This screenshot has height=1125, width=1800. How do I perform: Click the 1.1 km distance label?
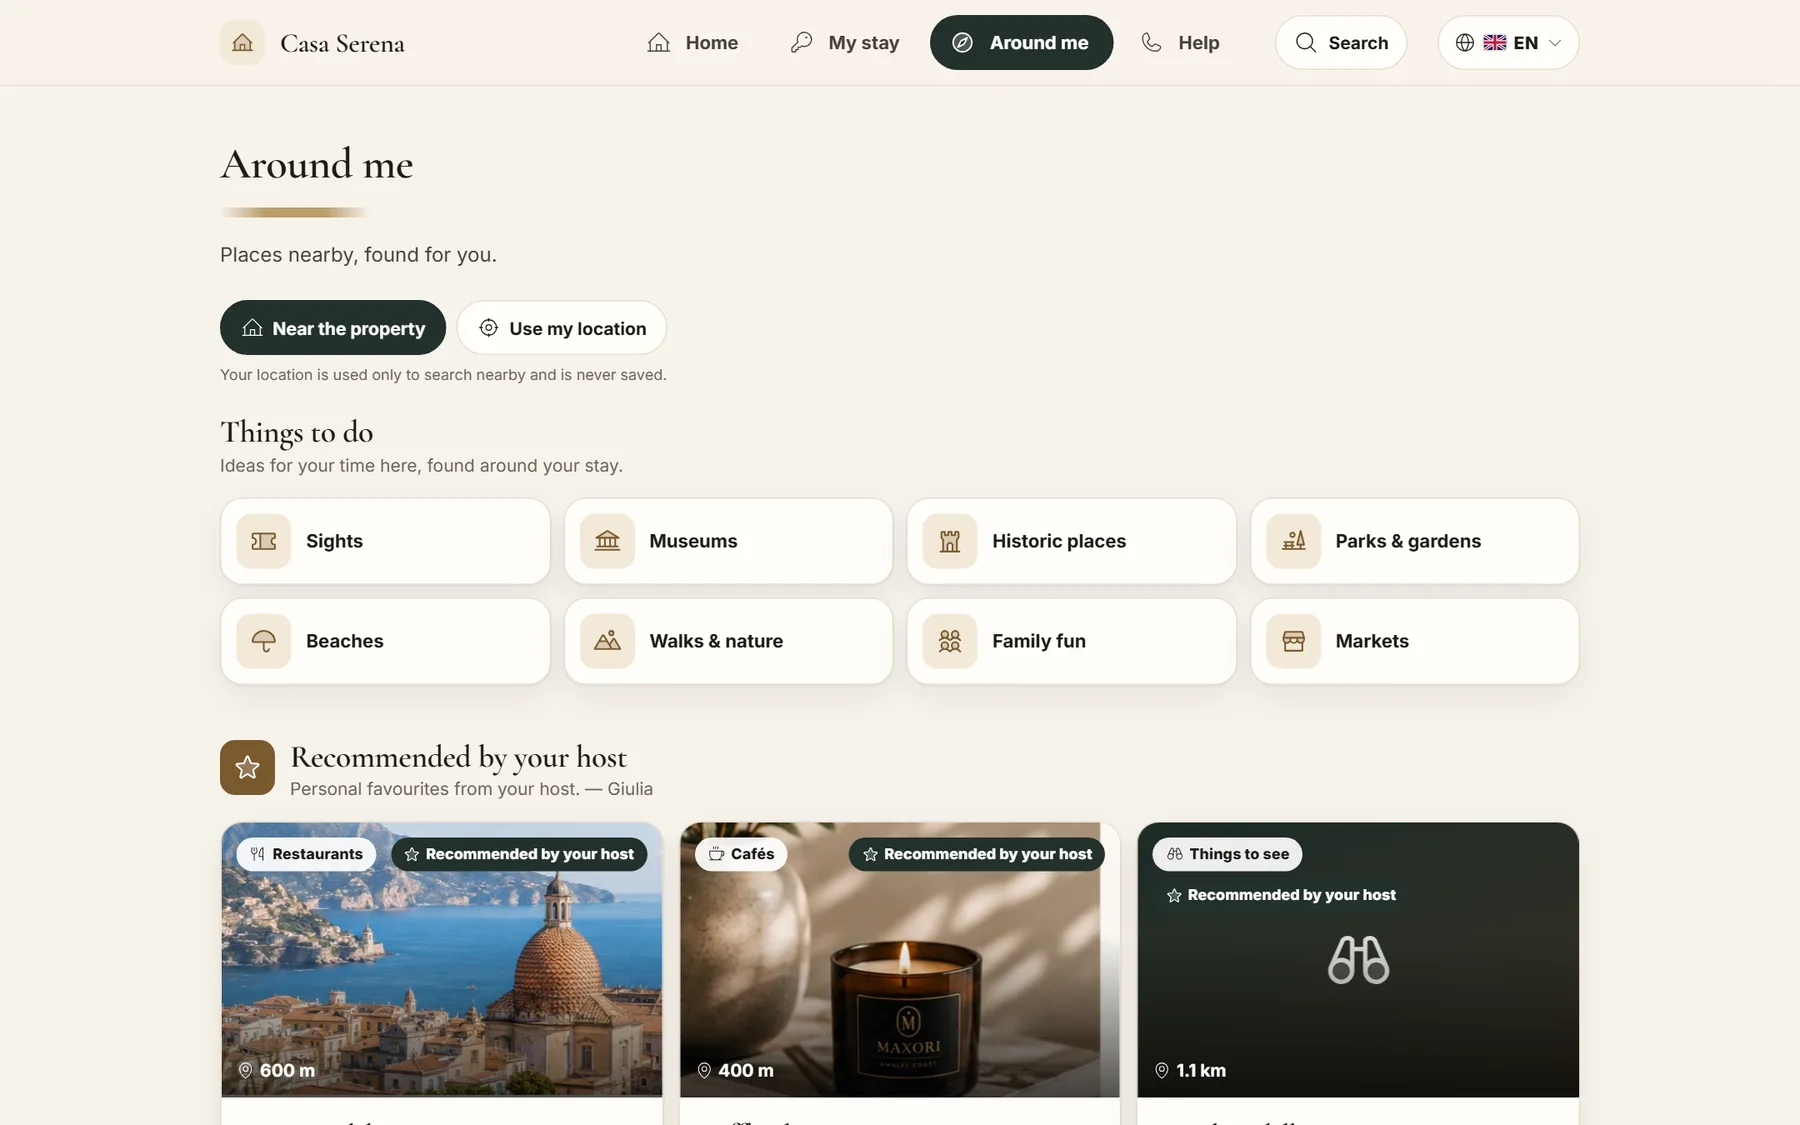[x=1190, y=1070]
